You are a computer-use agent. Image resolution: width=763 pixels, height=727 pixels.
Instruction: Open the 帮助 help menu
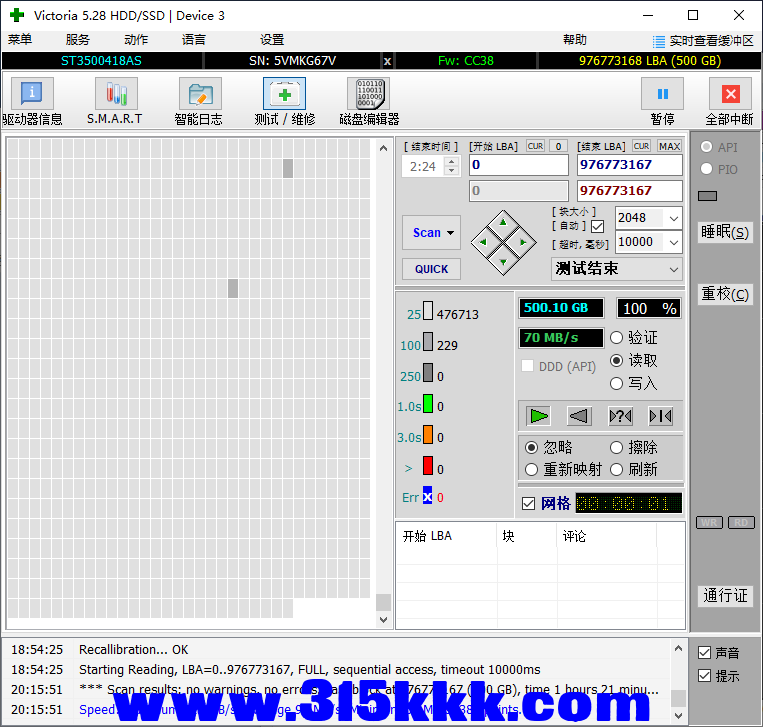click(x=575, y=40)
